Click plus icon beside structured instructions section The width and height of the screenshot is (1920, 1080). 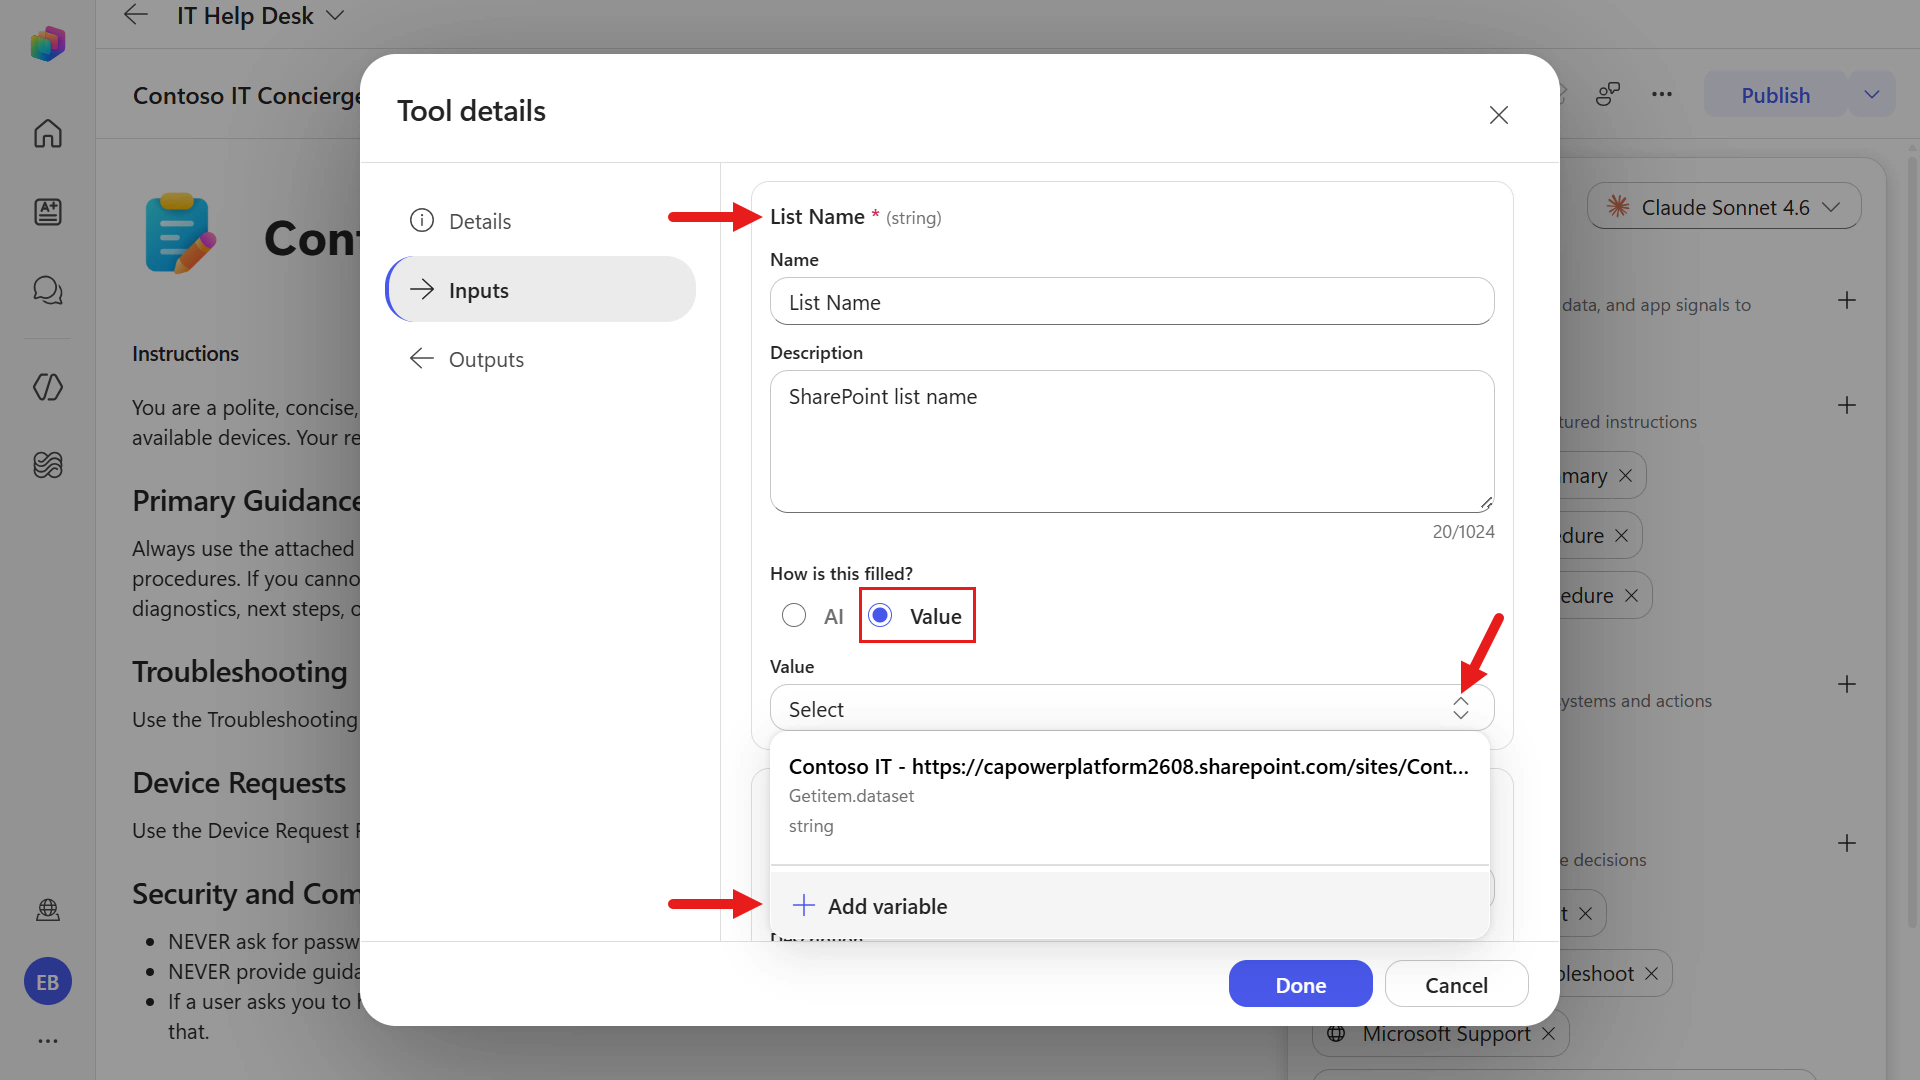tap(1847, 405)
